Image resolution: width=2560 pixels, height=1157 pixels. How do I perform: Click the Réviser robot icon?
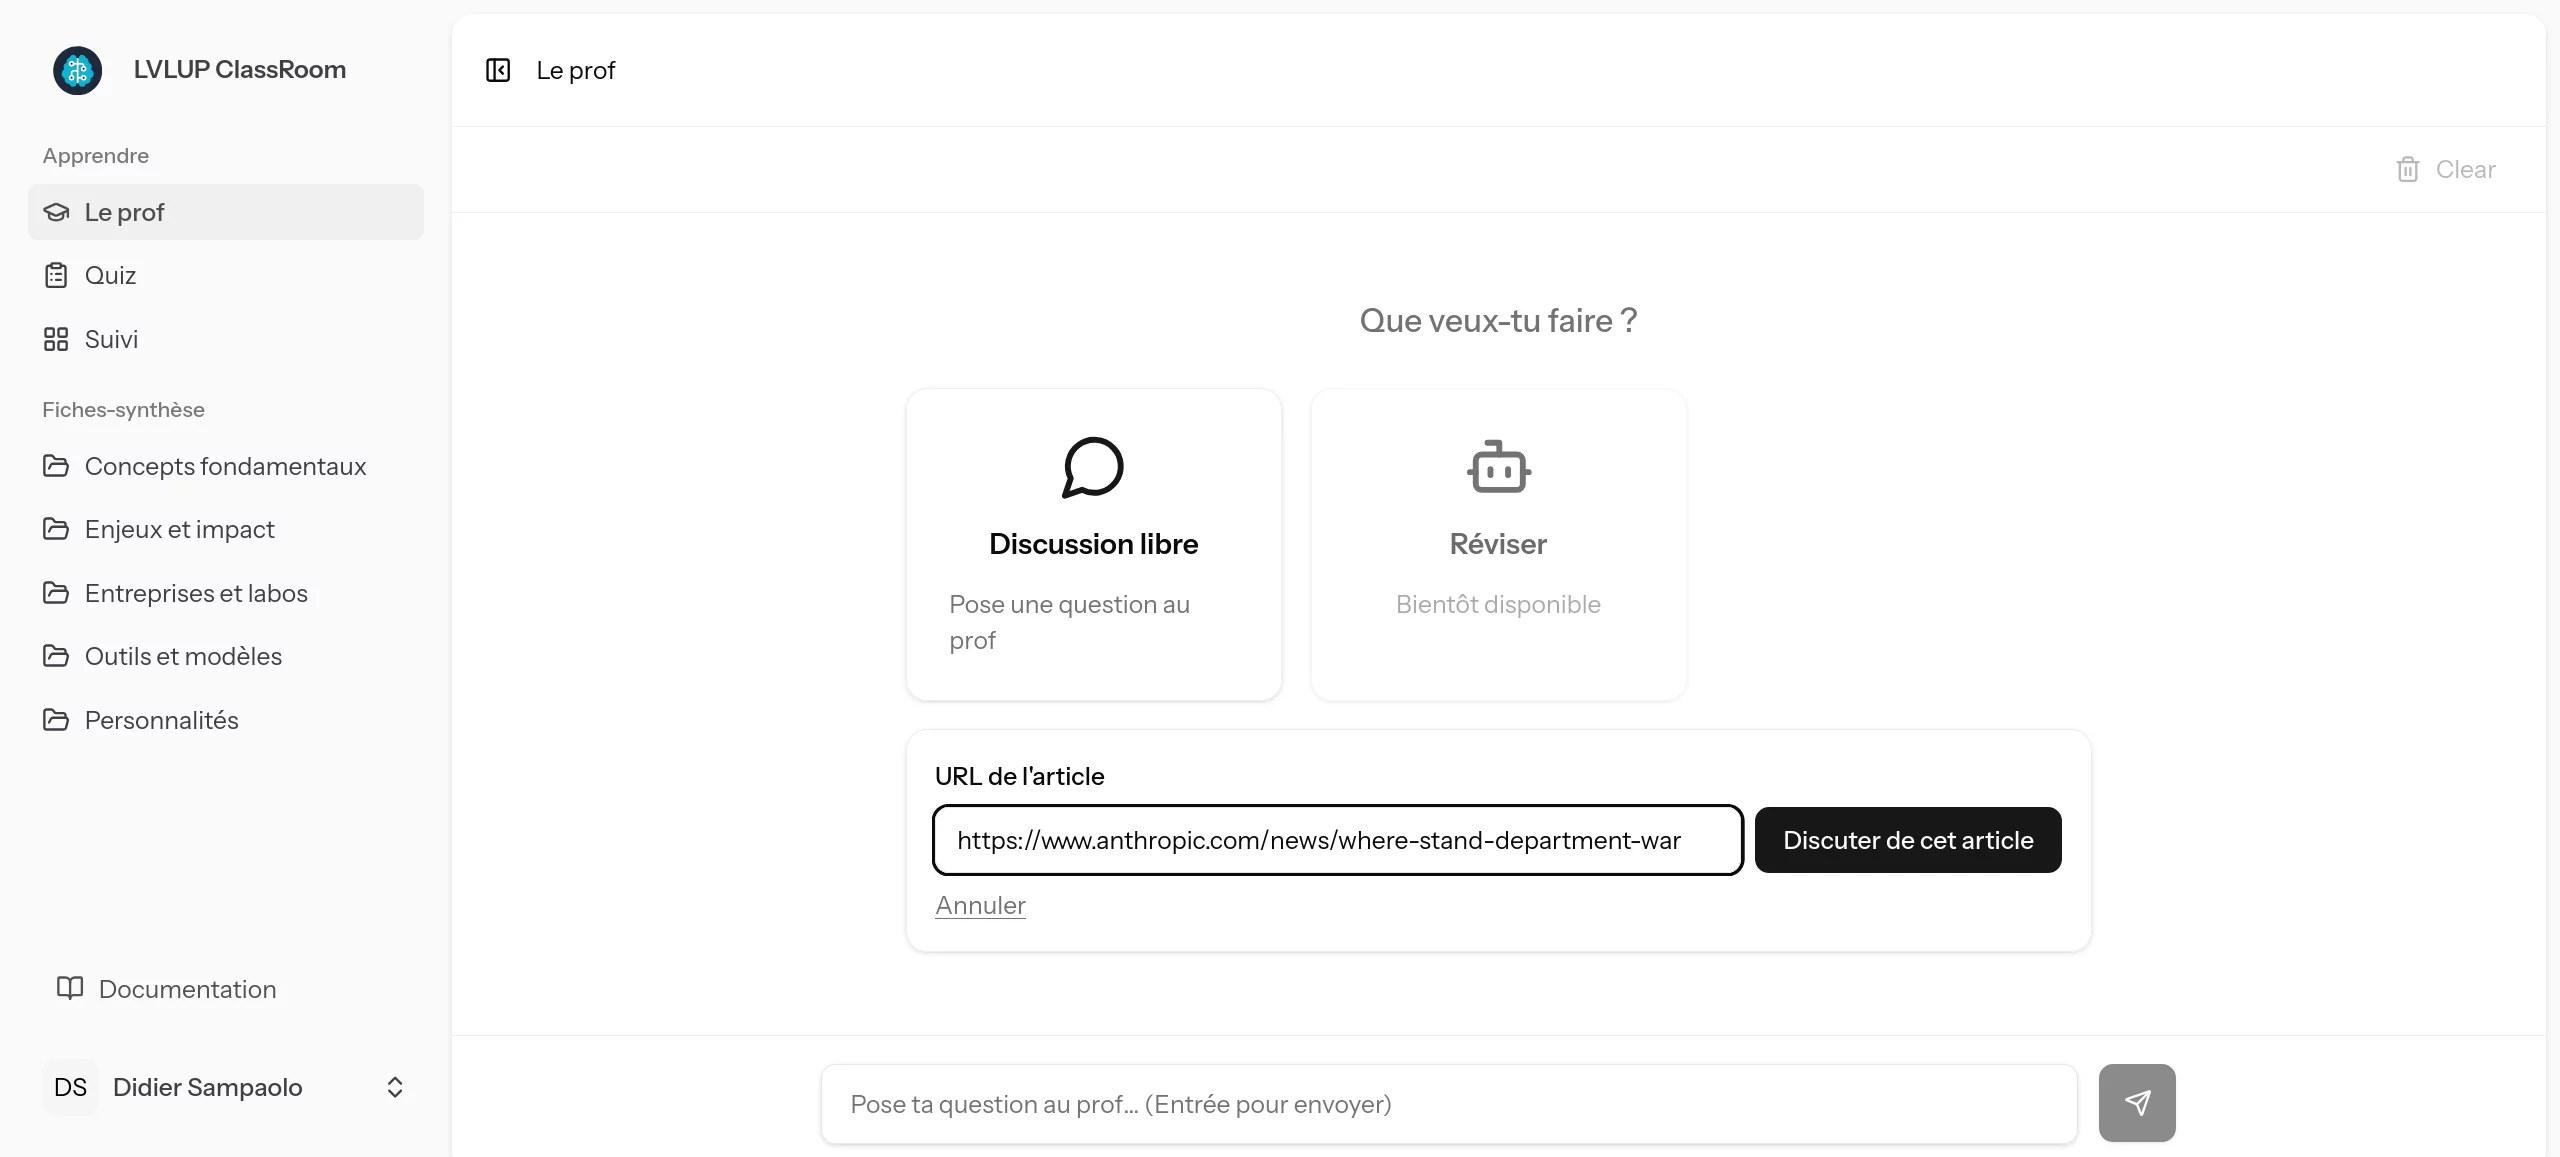(x=1498, y=467)
